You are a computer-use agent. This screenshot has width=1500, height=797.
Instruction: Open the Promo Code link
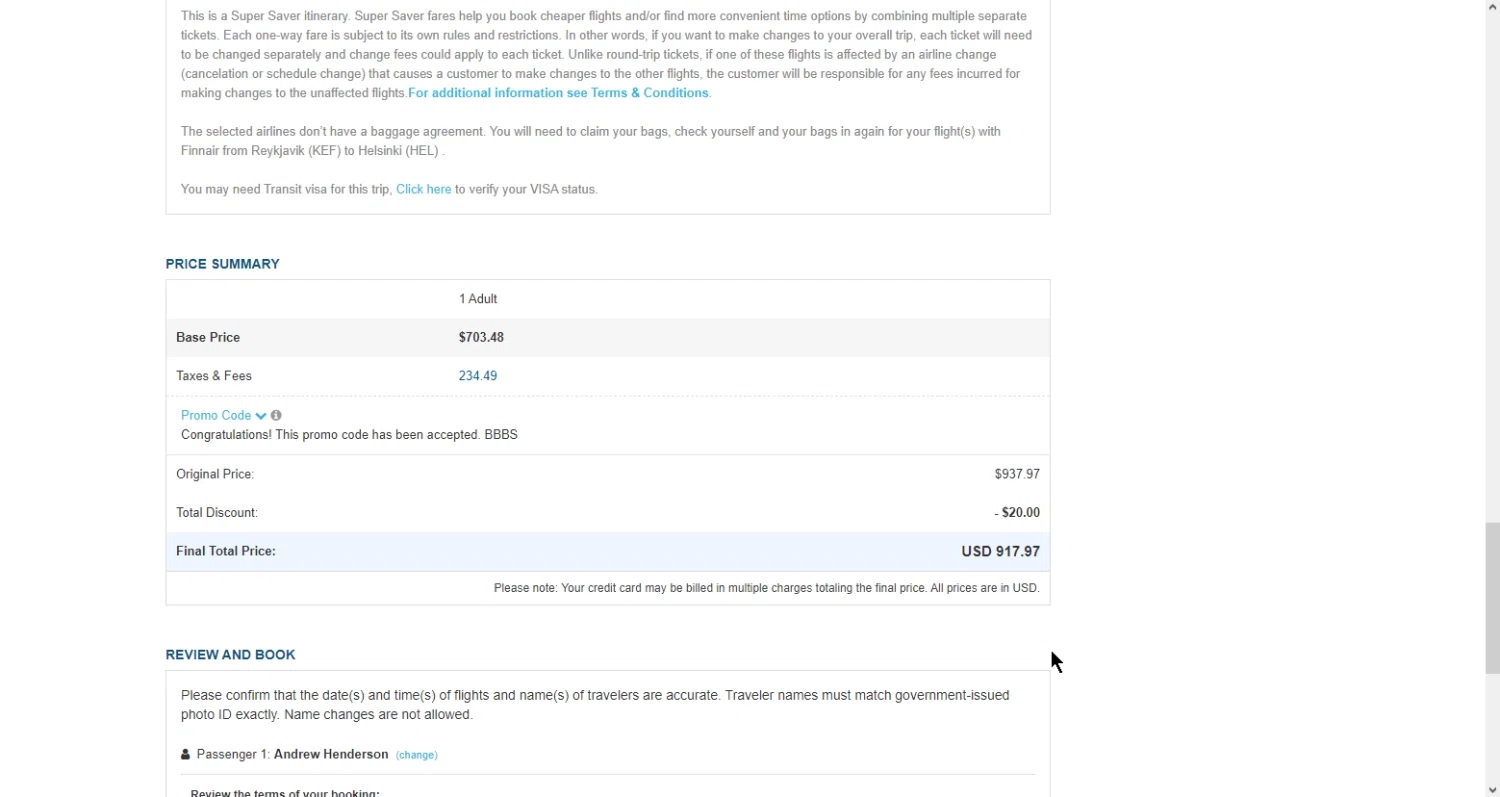tap(216, 415)
